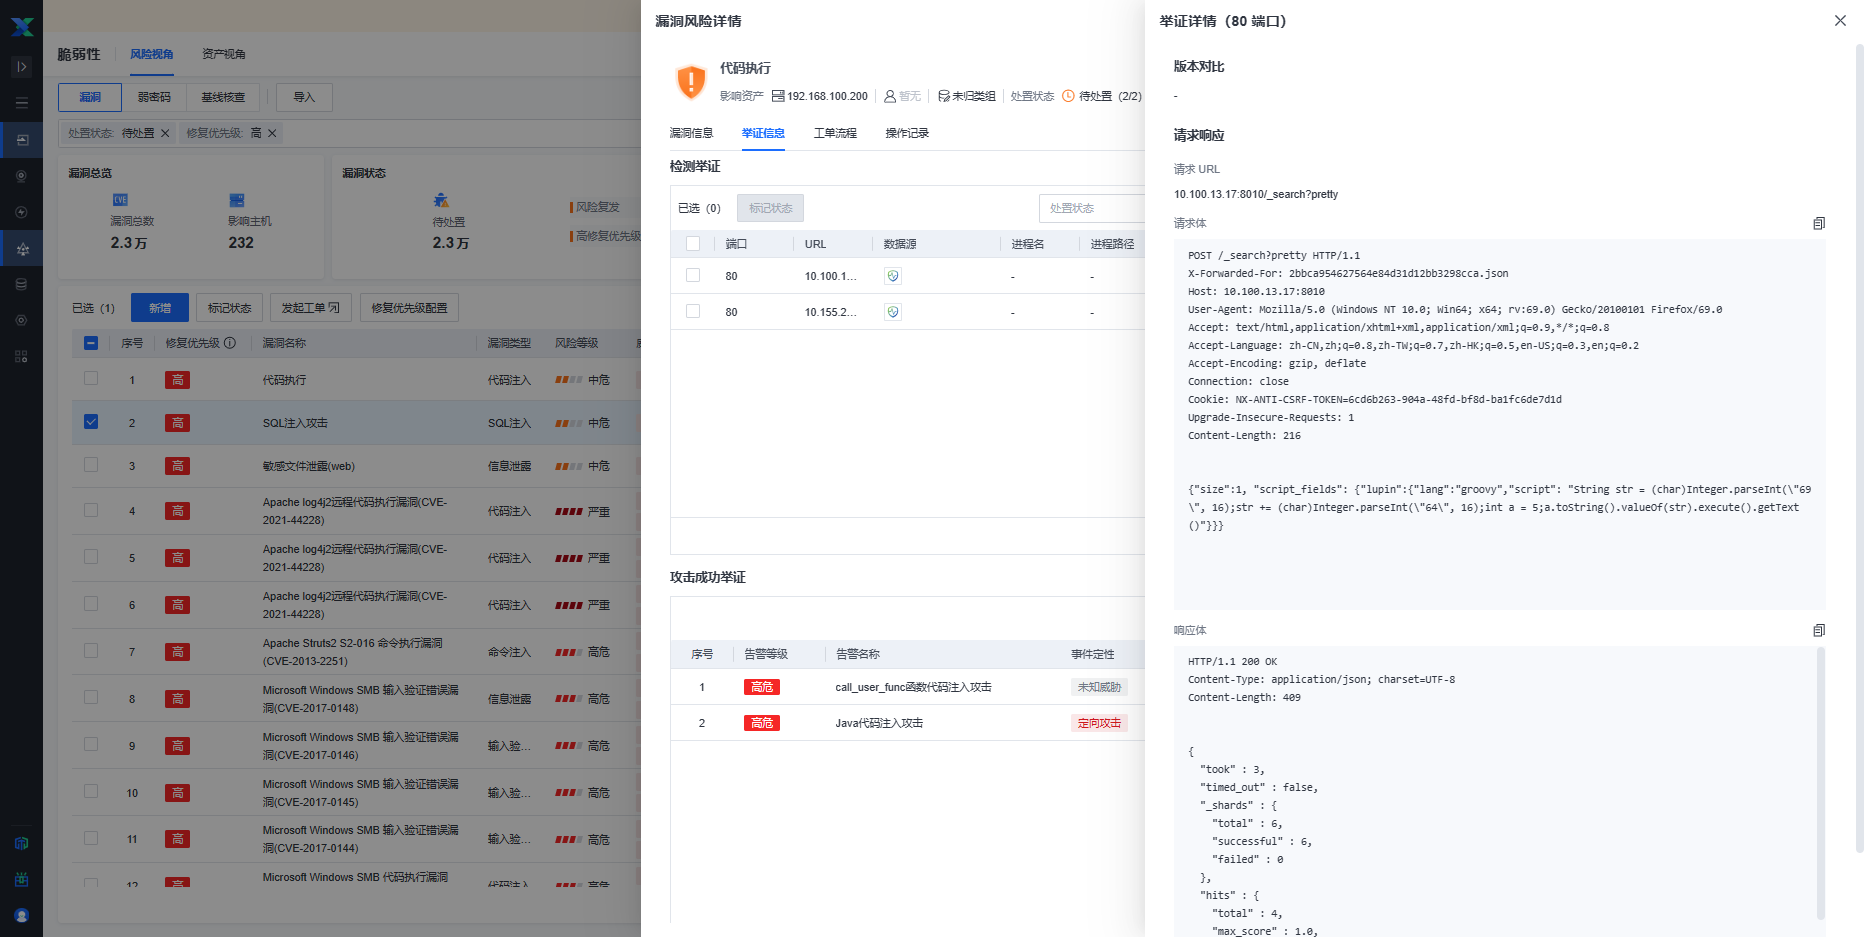Select the gear icon in left sidebar
Viewport: 1865px width, 937px height.
click(21, 320)
